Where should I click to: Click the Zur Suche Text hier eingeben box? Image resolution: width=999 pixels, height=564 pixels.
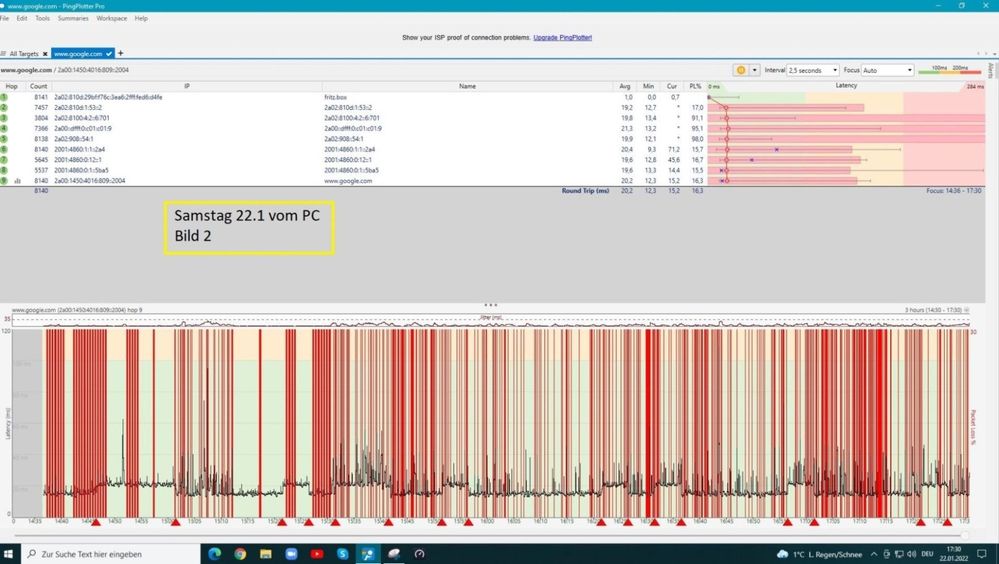[110, 554]
